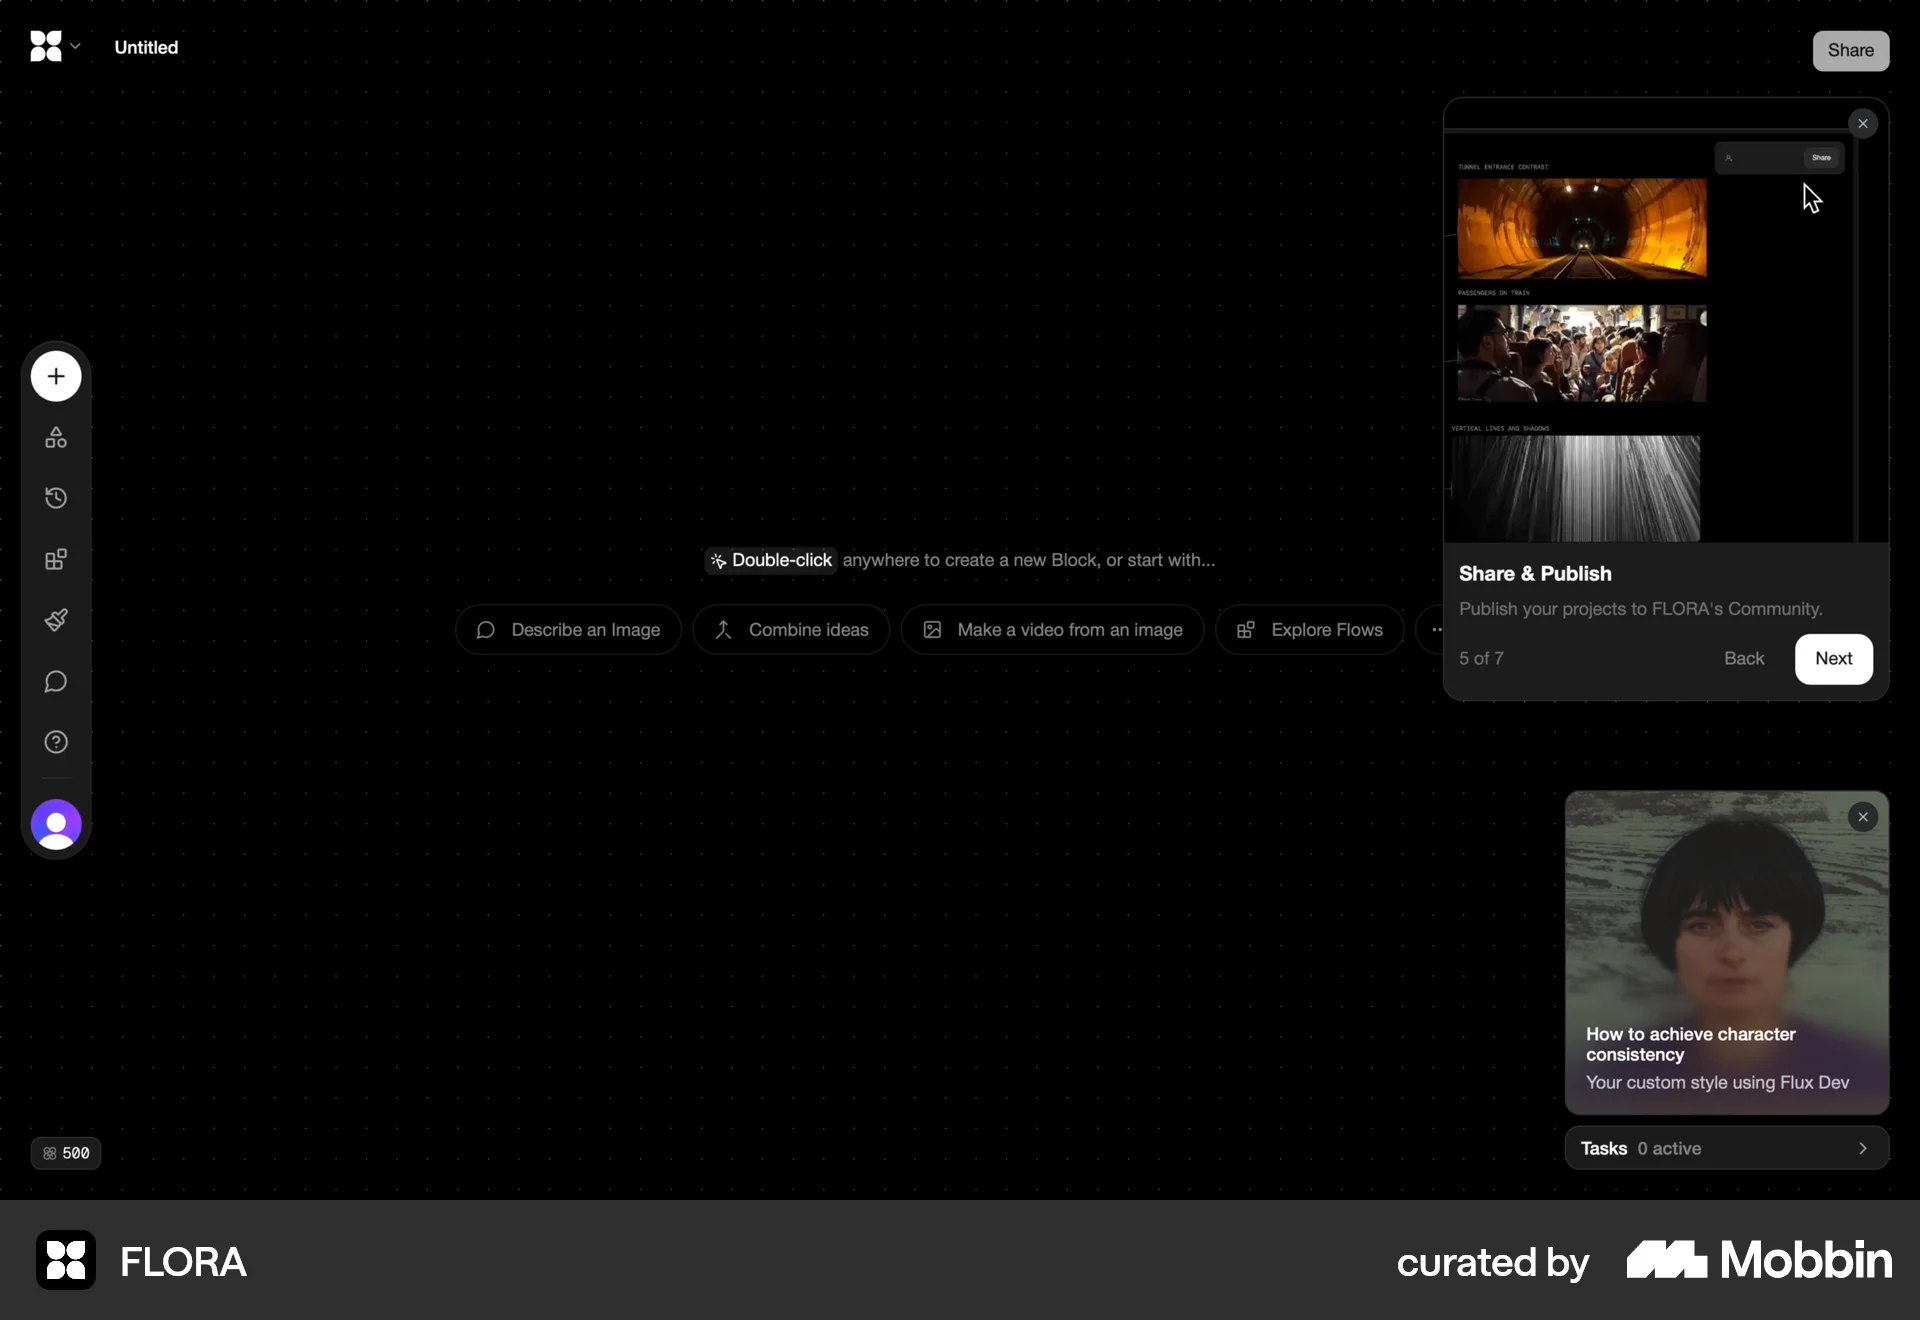1920x1320 pixels.
Task: Open the more options ellipsis in the action bar
Action: [x=1437, y=630]
